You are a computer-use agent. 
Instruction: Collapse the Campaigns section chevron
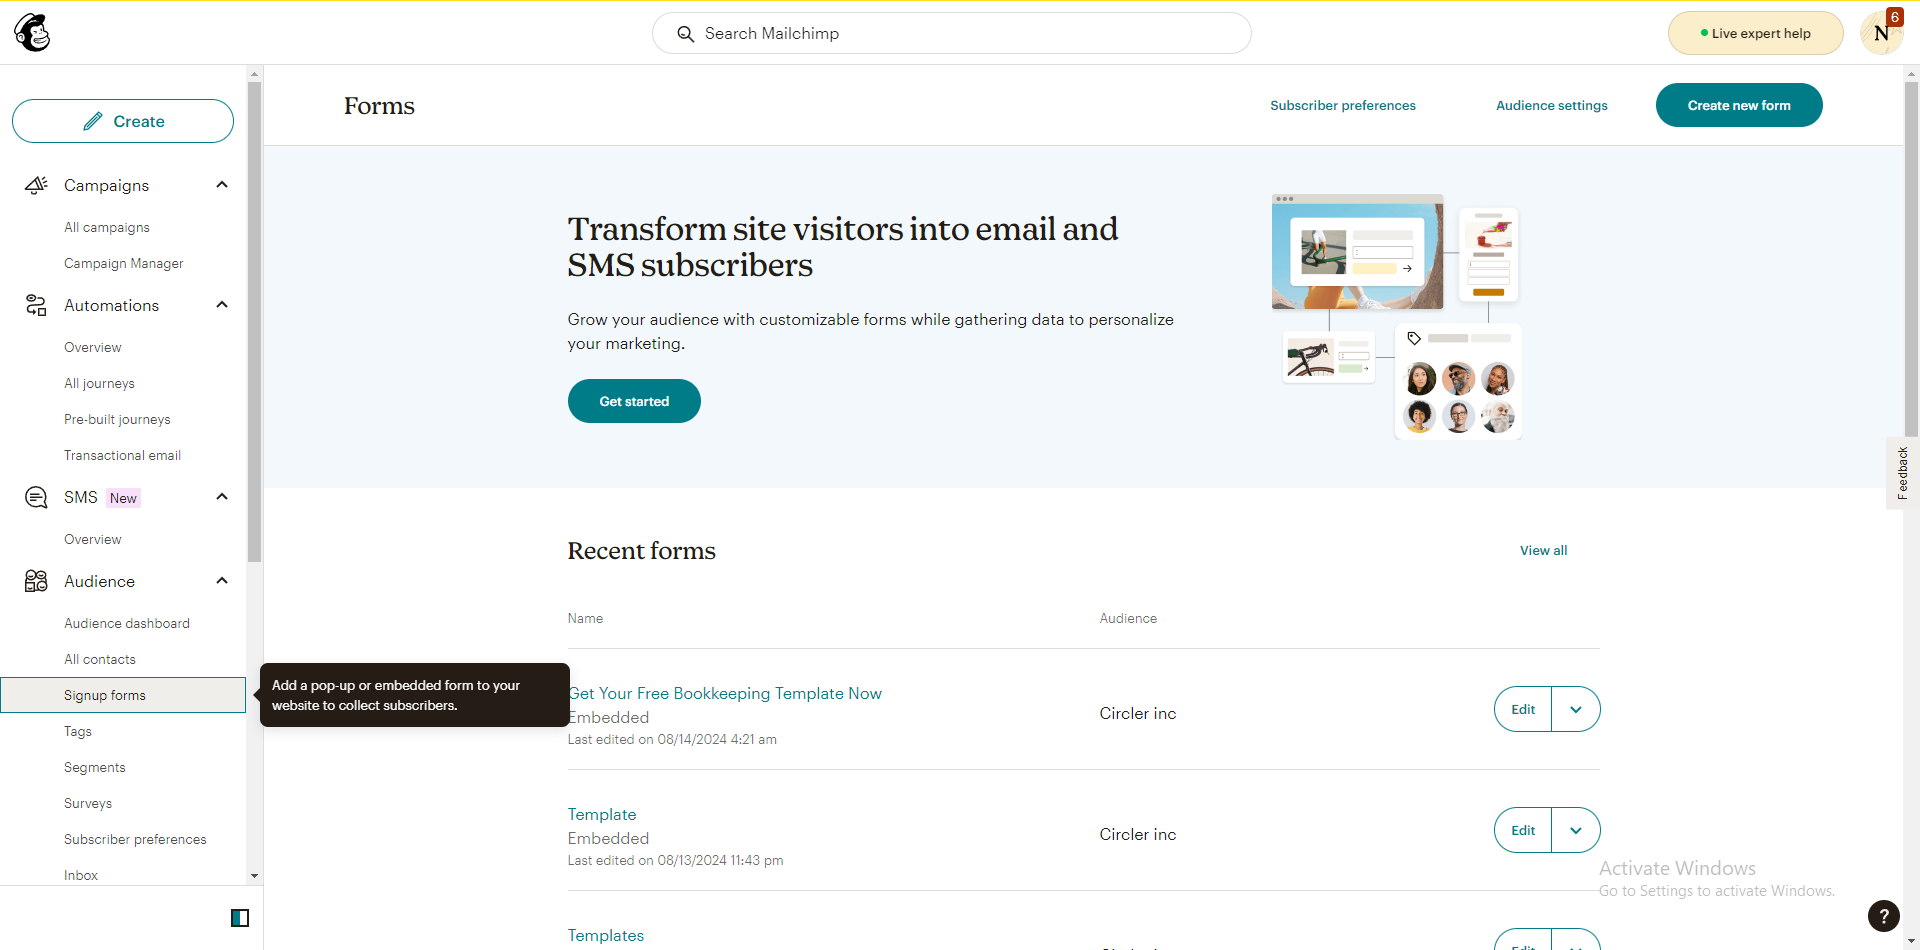point(222,185)
